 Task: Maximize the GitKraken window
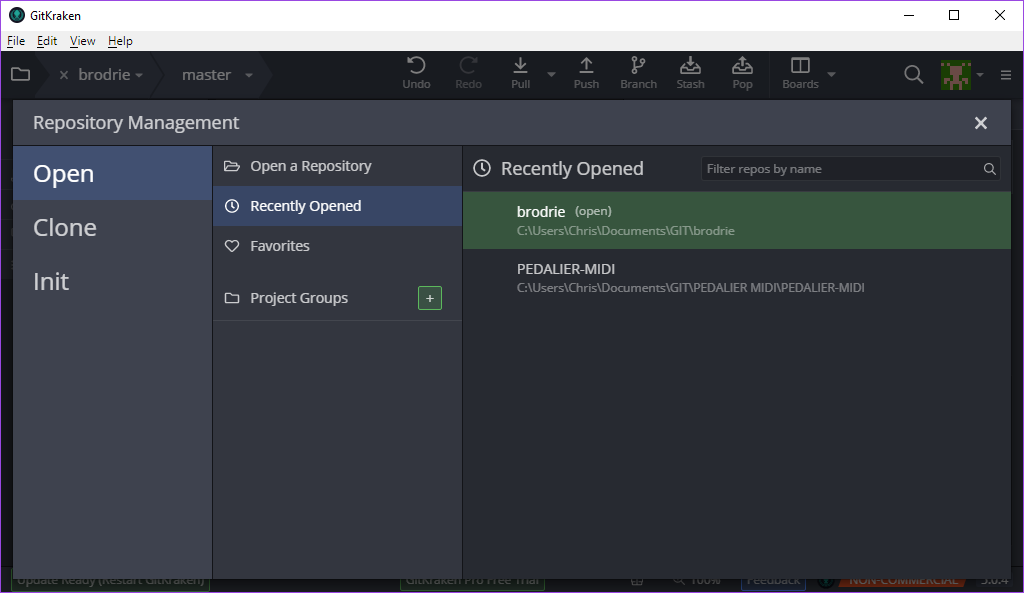click(954, 15)
